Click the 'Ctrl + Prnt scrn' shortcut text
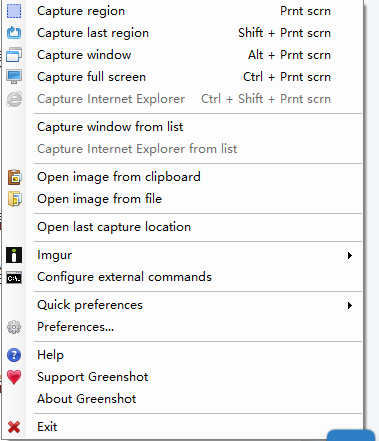 point(287,77)
